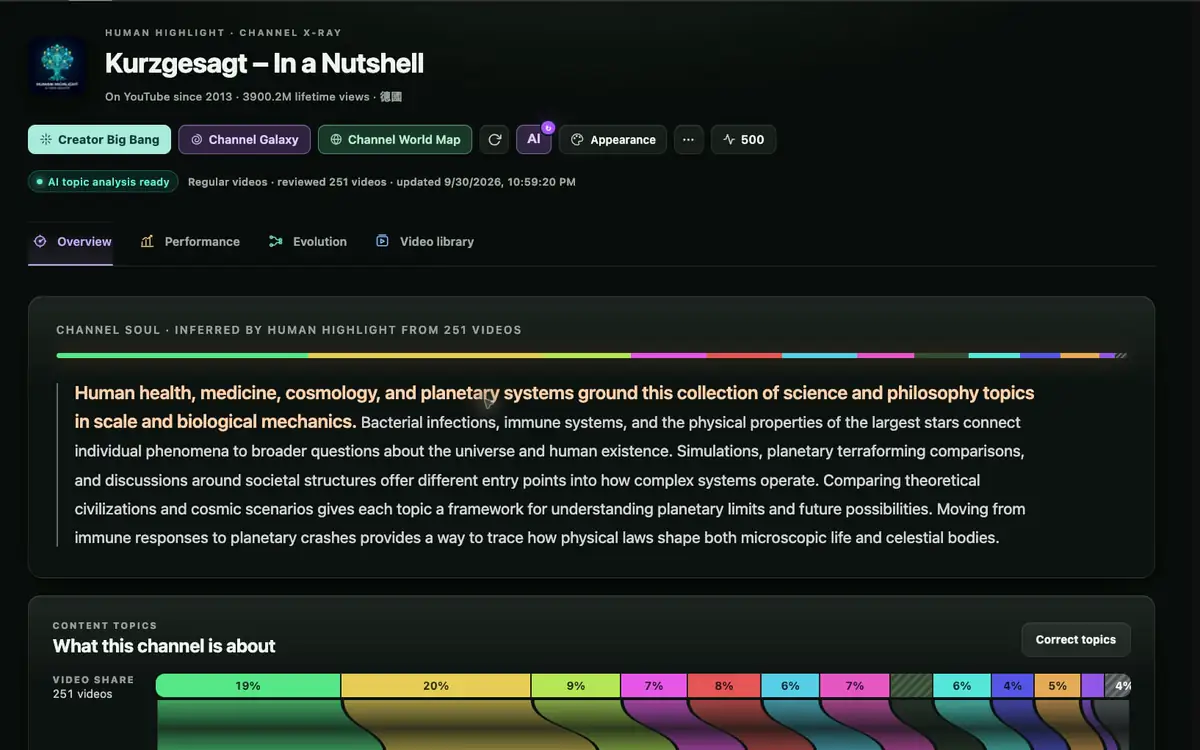Select the orange 5% topic segment
Screen dimensions: 1200x750
coord(1058,686)
